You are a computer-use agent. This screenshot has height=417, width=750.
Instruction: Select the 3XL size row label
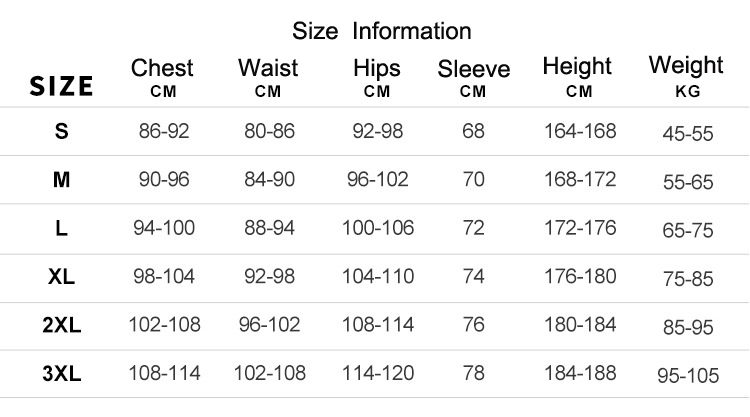click(62, 373)
